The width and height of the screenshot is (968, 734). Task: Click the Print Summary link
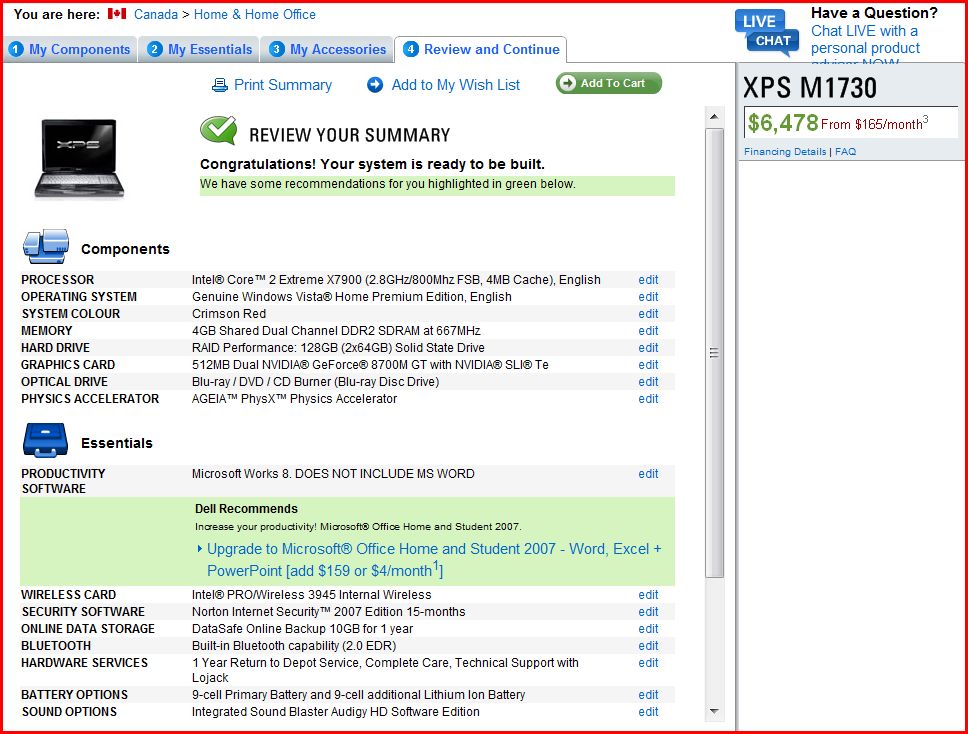click(x=283, y=85)
